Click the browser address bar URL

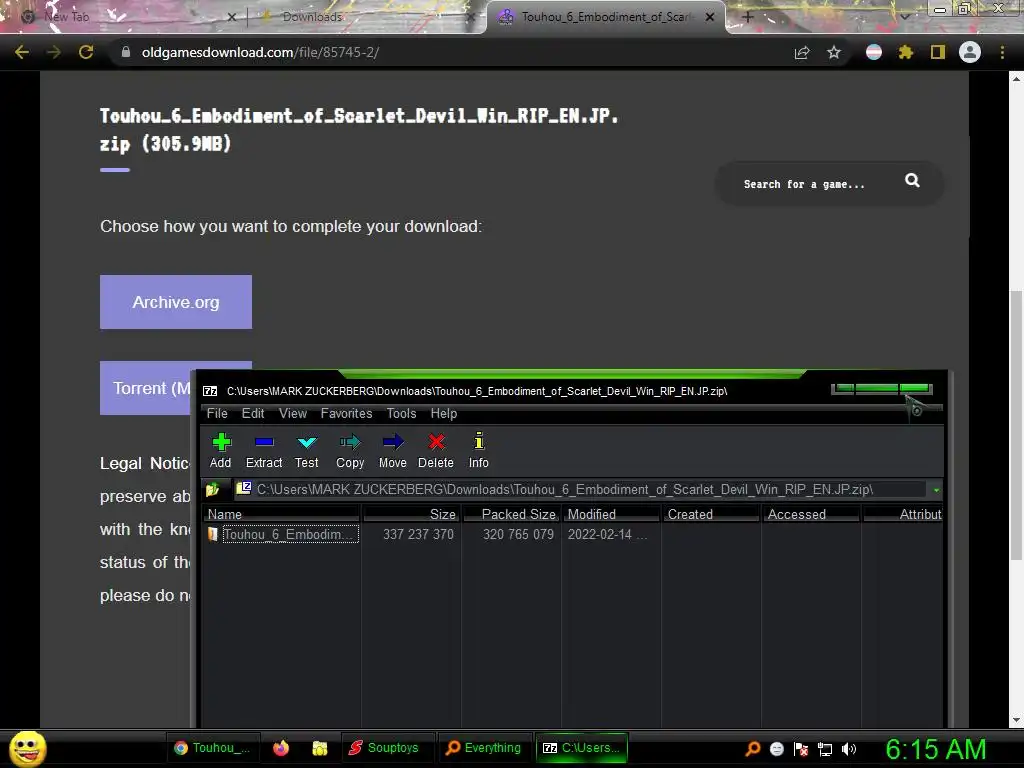pyautogui.click(x=261, y=52)
